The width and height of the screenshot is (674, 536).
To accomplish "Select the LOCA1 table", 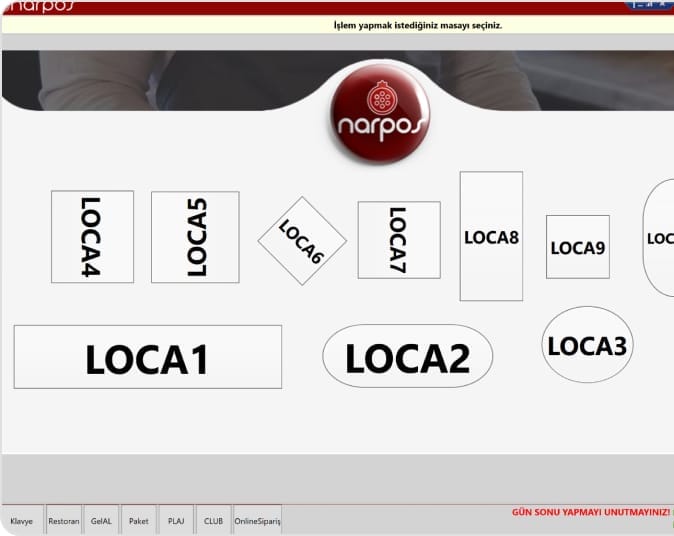I will [147, 357].
